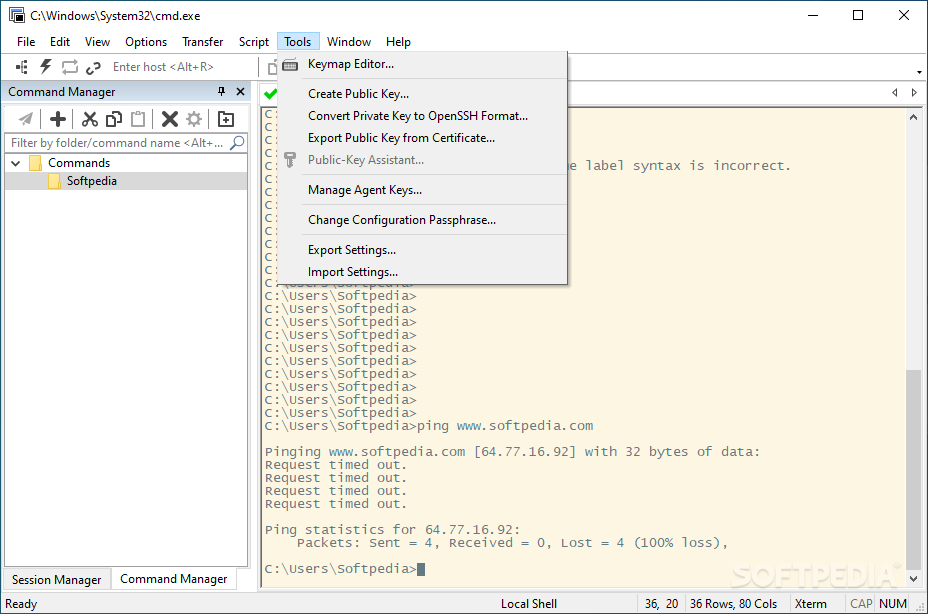The height and width of the screenshot is (614, 928).
Task: Click the NUM status indicator
Action: pos(892,604)
